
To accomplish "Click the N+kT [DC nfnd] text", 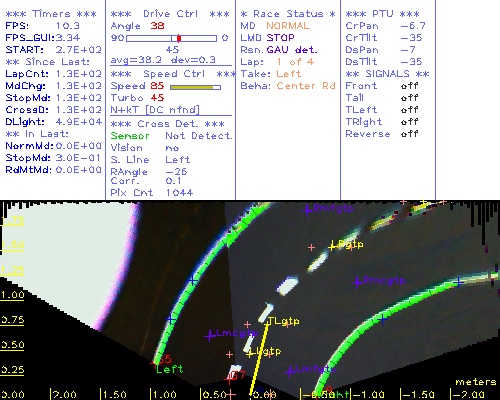I will pyautogui.click(x=155, y=110).
